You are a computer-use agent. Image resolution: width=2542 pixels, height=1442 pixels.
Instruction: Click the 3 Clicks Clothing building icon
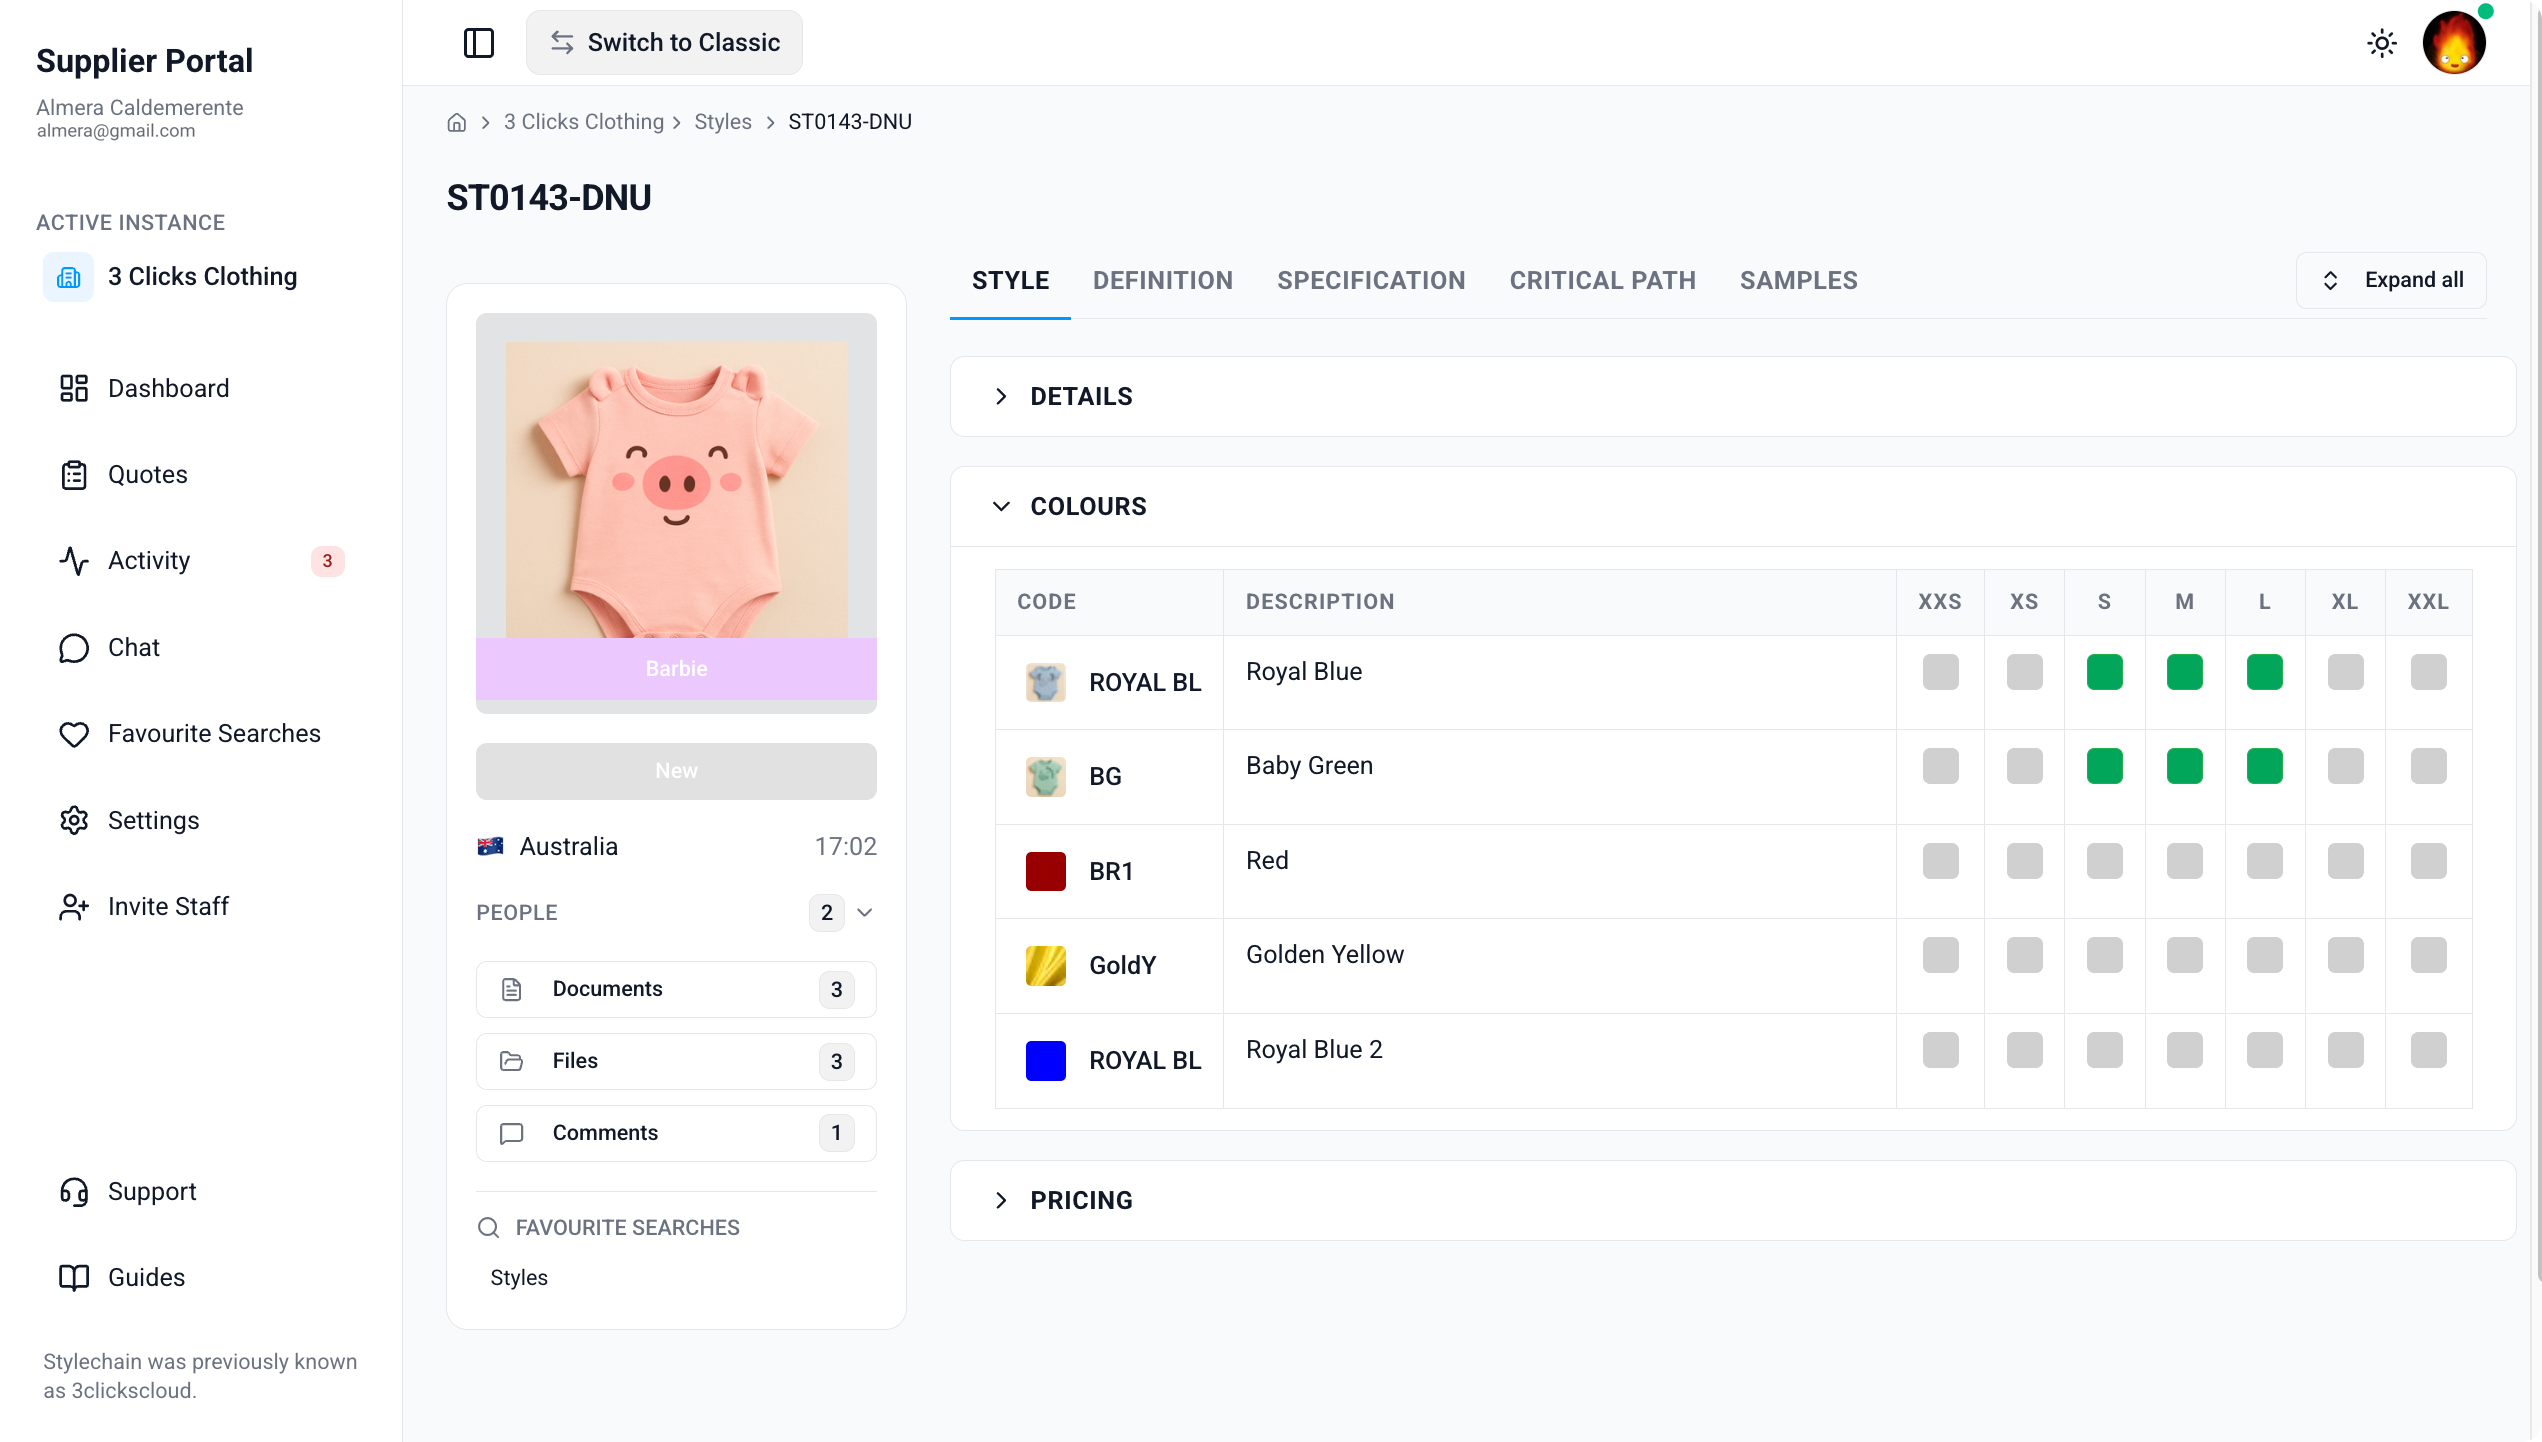(68, 277)
